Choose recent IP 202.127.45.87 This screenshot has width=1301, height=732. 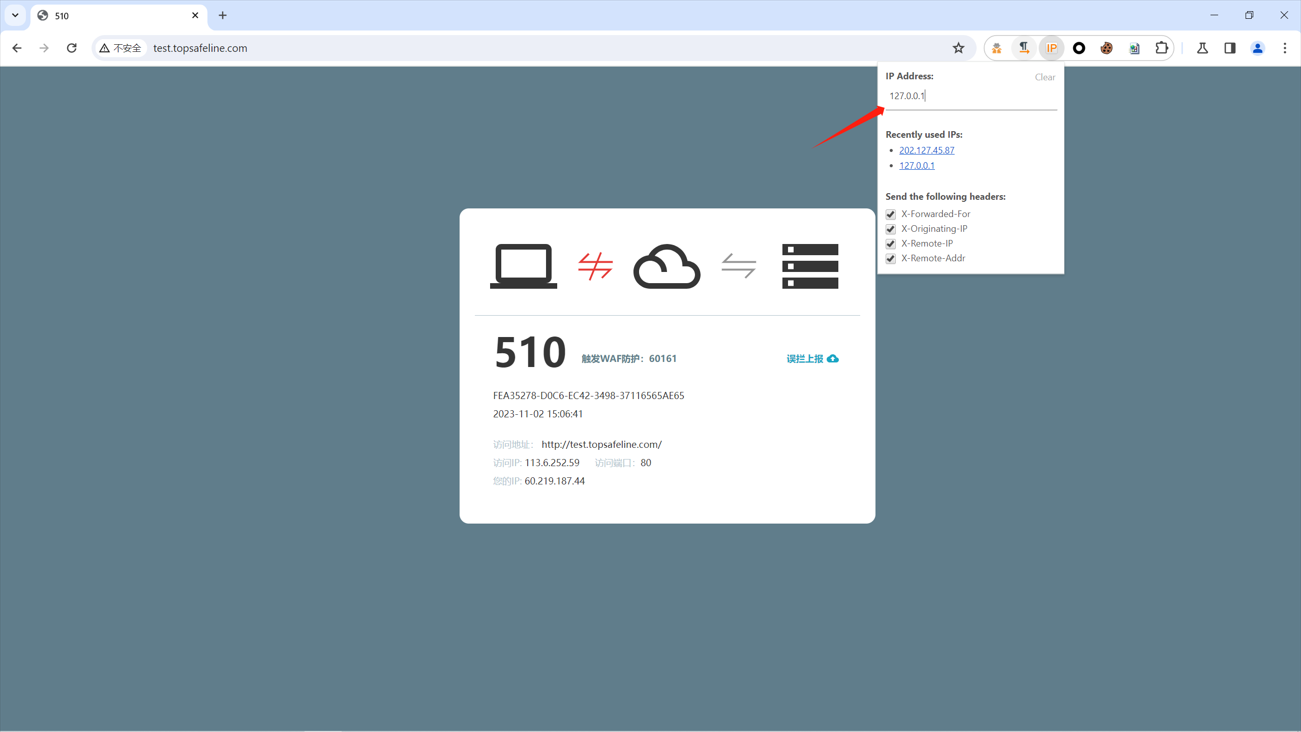[x=926, y=150]
